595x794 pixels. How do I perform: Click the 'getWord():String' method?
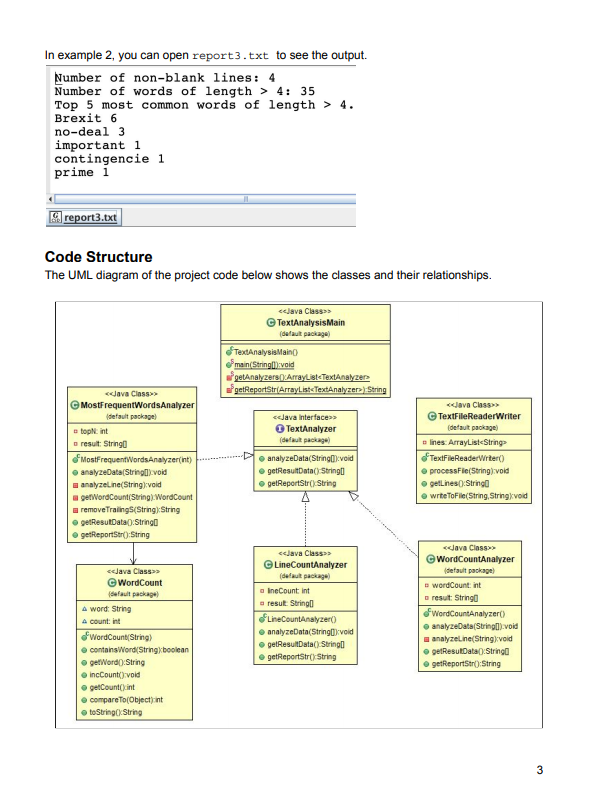point(113,662)
